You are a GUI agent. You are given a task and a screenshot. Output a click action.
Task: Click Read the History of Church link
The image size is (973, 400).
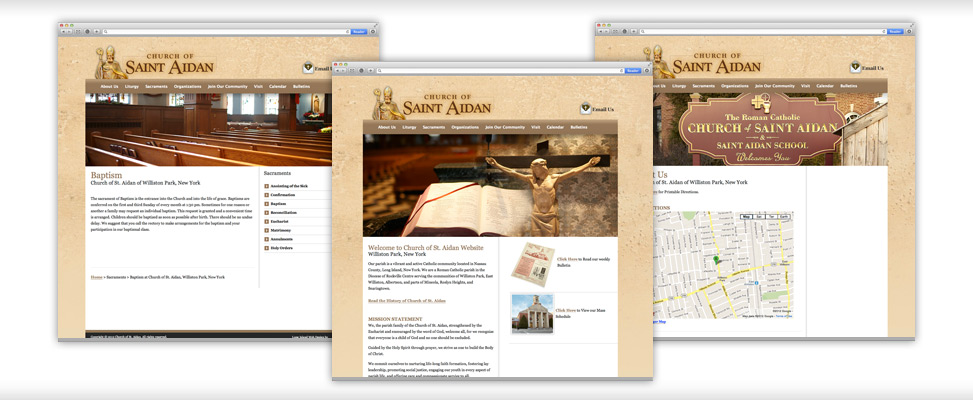click(x=407, y=301)
